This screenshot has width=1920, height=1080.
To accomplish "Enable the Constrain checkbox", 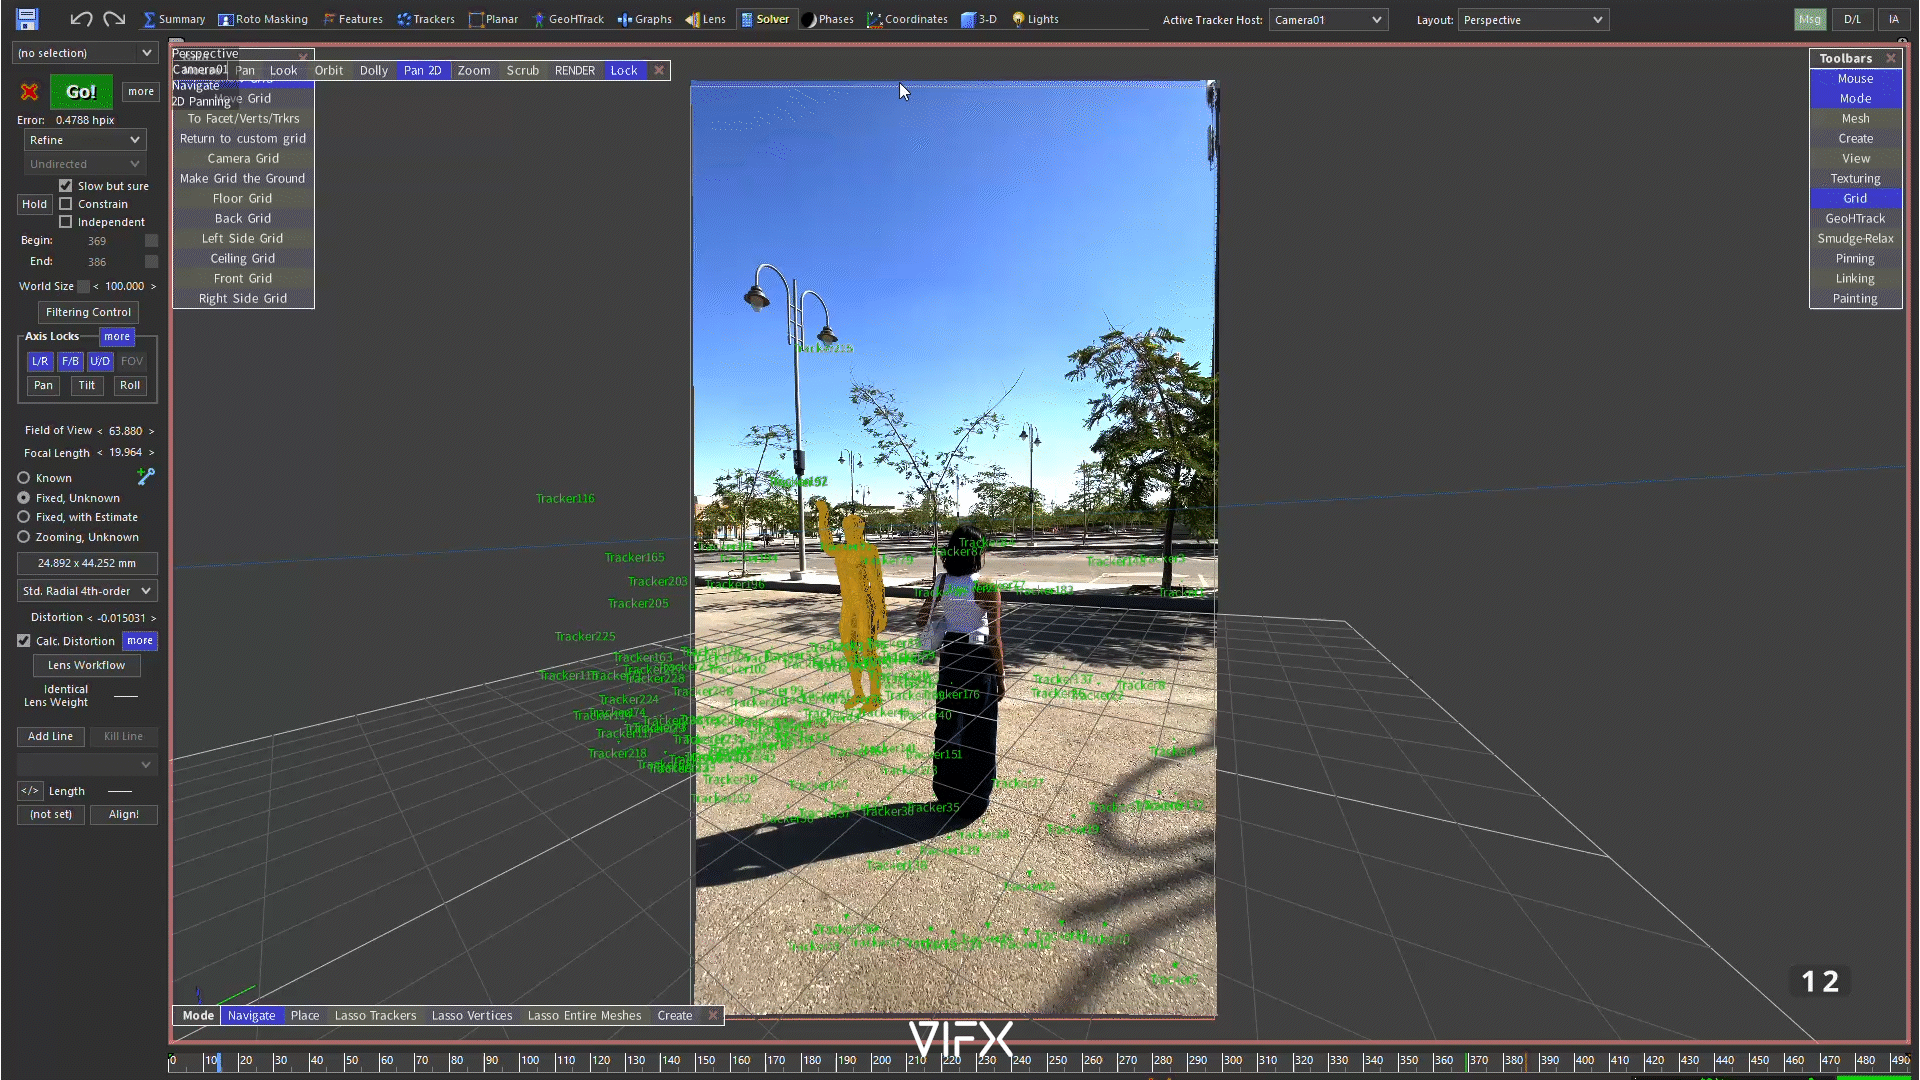I will click(x=66, y=204).
